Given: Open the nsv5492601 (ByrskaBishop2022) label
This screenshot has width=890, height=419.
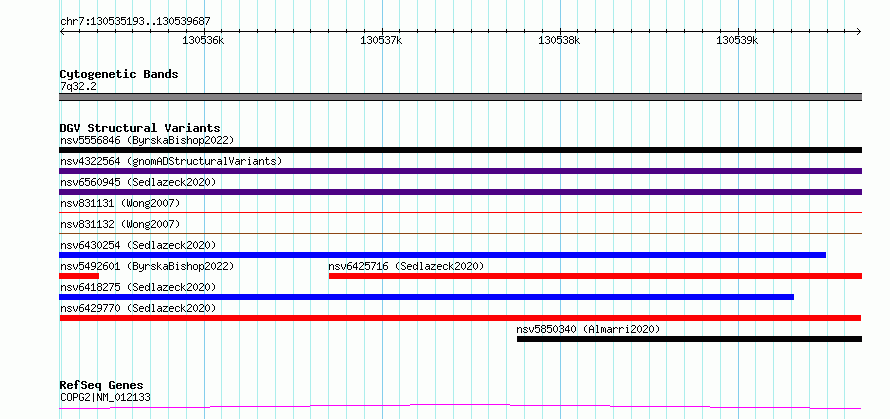Looking at the screenshot, I should click(x=147, y=266).
